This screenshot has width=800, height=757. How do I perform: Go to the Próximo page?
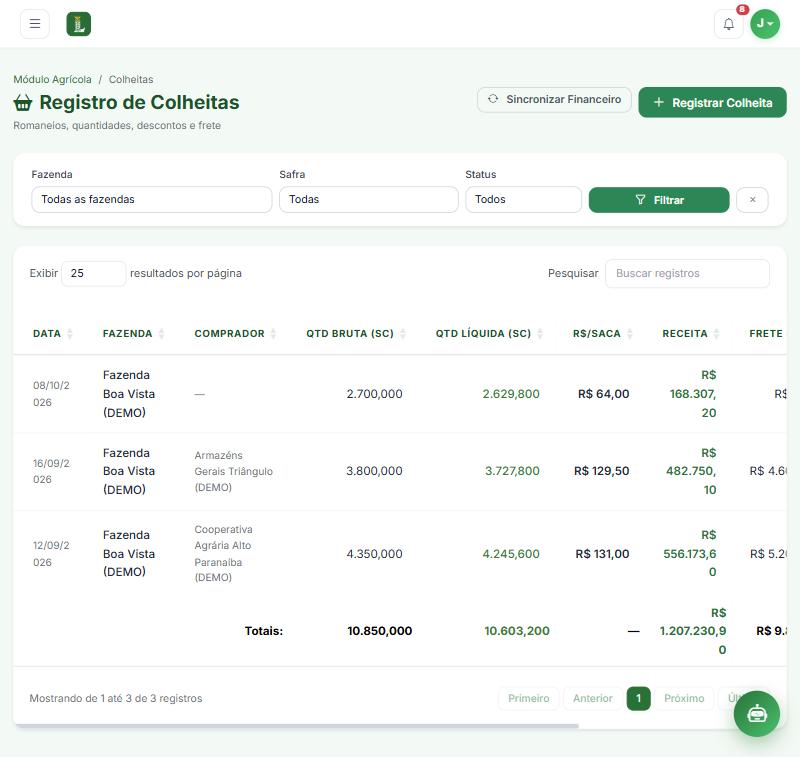click(x=684, y=698)
